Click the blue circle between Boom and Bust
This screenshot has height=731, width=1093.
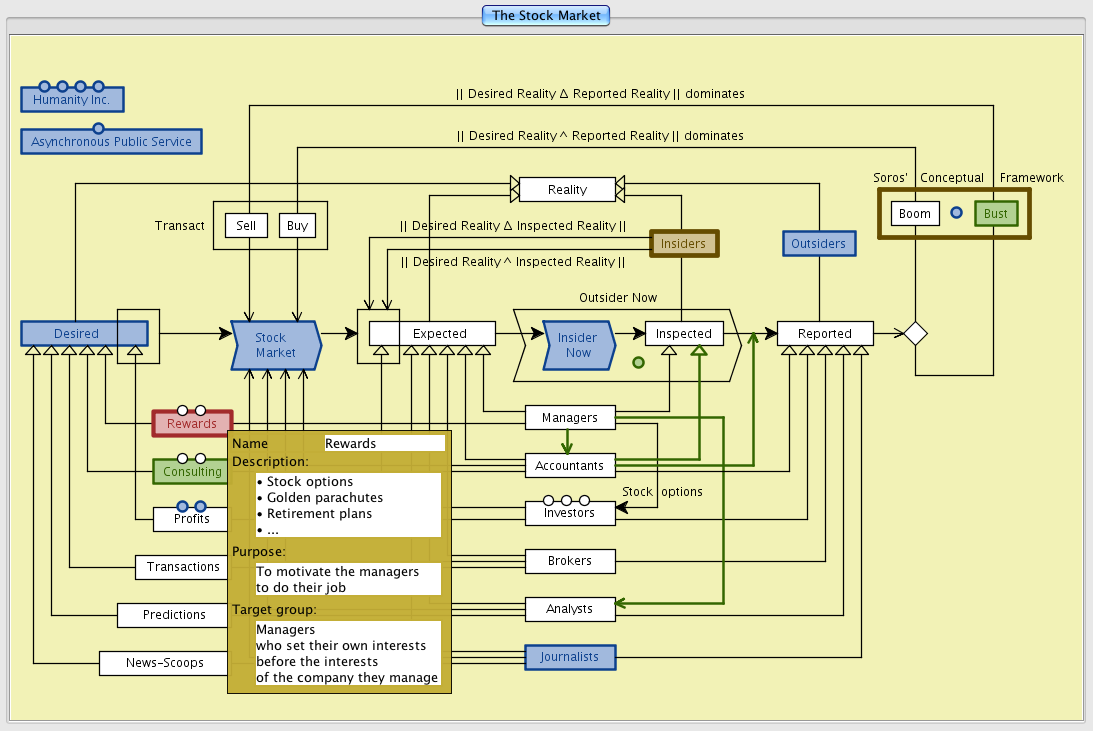click(956, 213)
